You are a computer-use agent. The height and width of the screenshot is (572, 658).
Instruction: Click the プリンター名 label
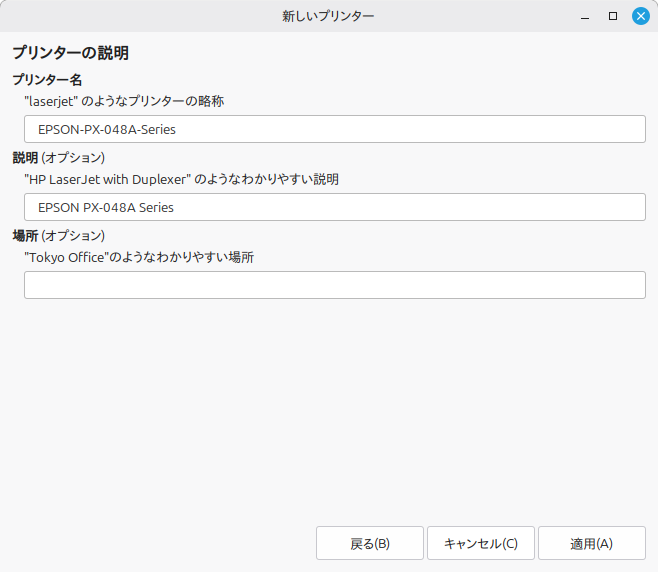coord(47,80)
